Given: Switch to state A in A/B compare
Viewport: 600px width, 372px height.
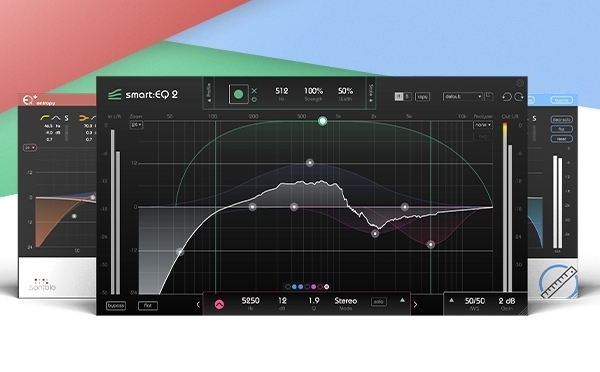Looking at the screenshot, I should click(x=399, y=96).
